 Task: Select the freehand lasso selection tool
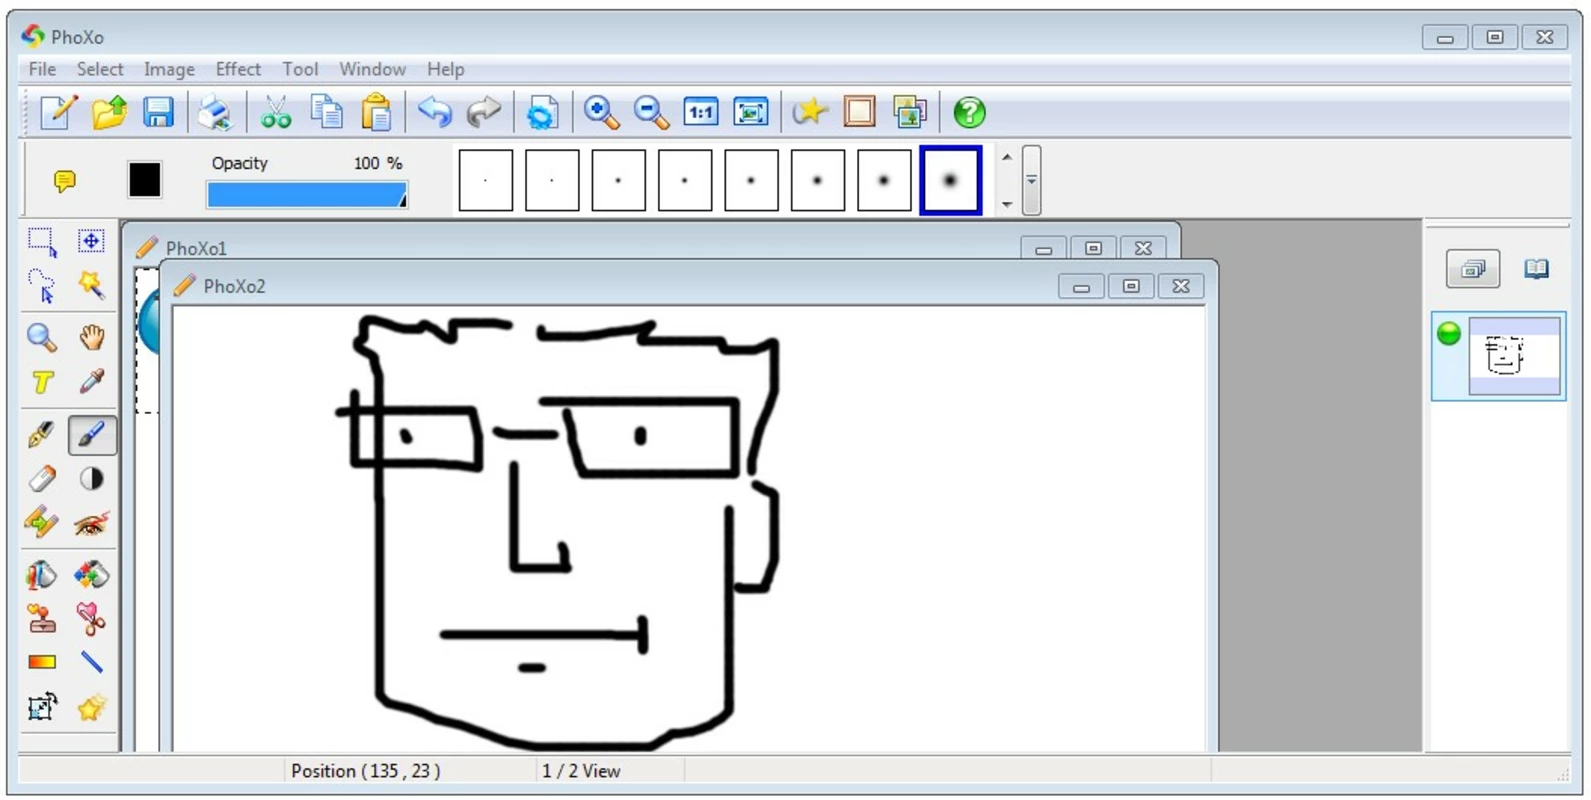[x=42, y=286]
